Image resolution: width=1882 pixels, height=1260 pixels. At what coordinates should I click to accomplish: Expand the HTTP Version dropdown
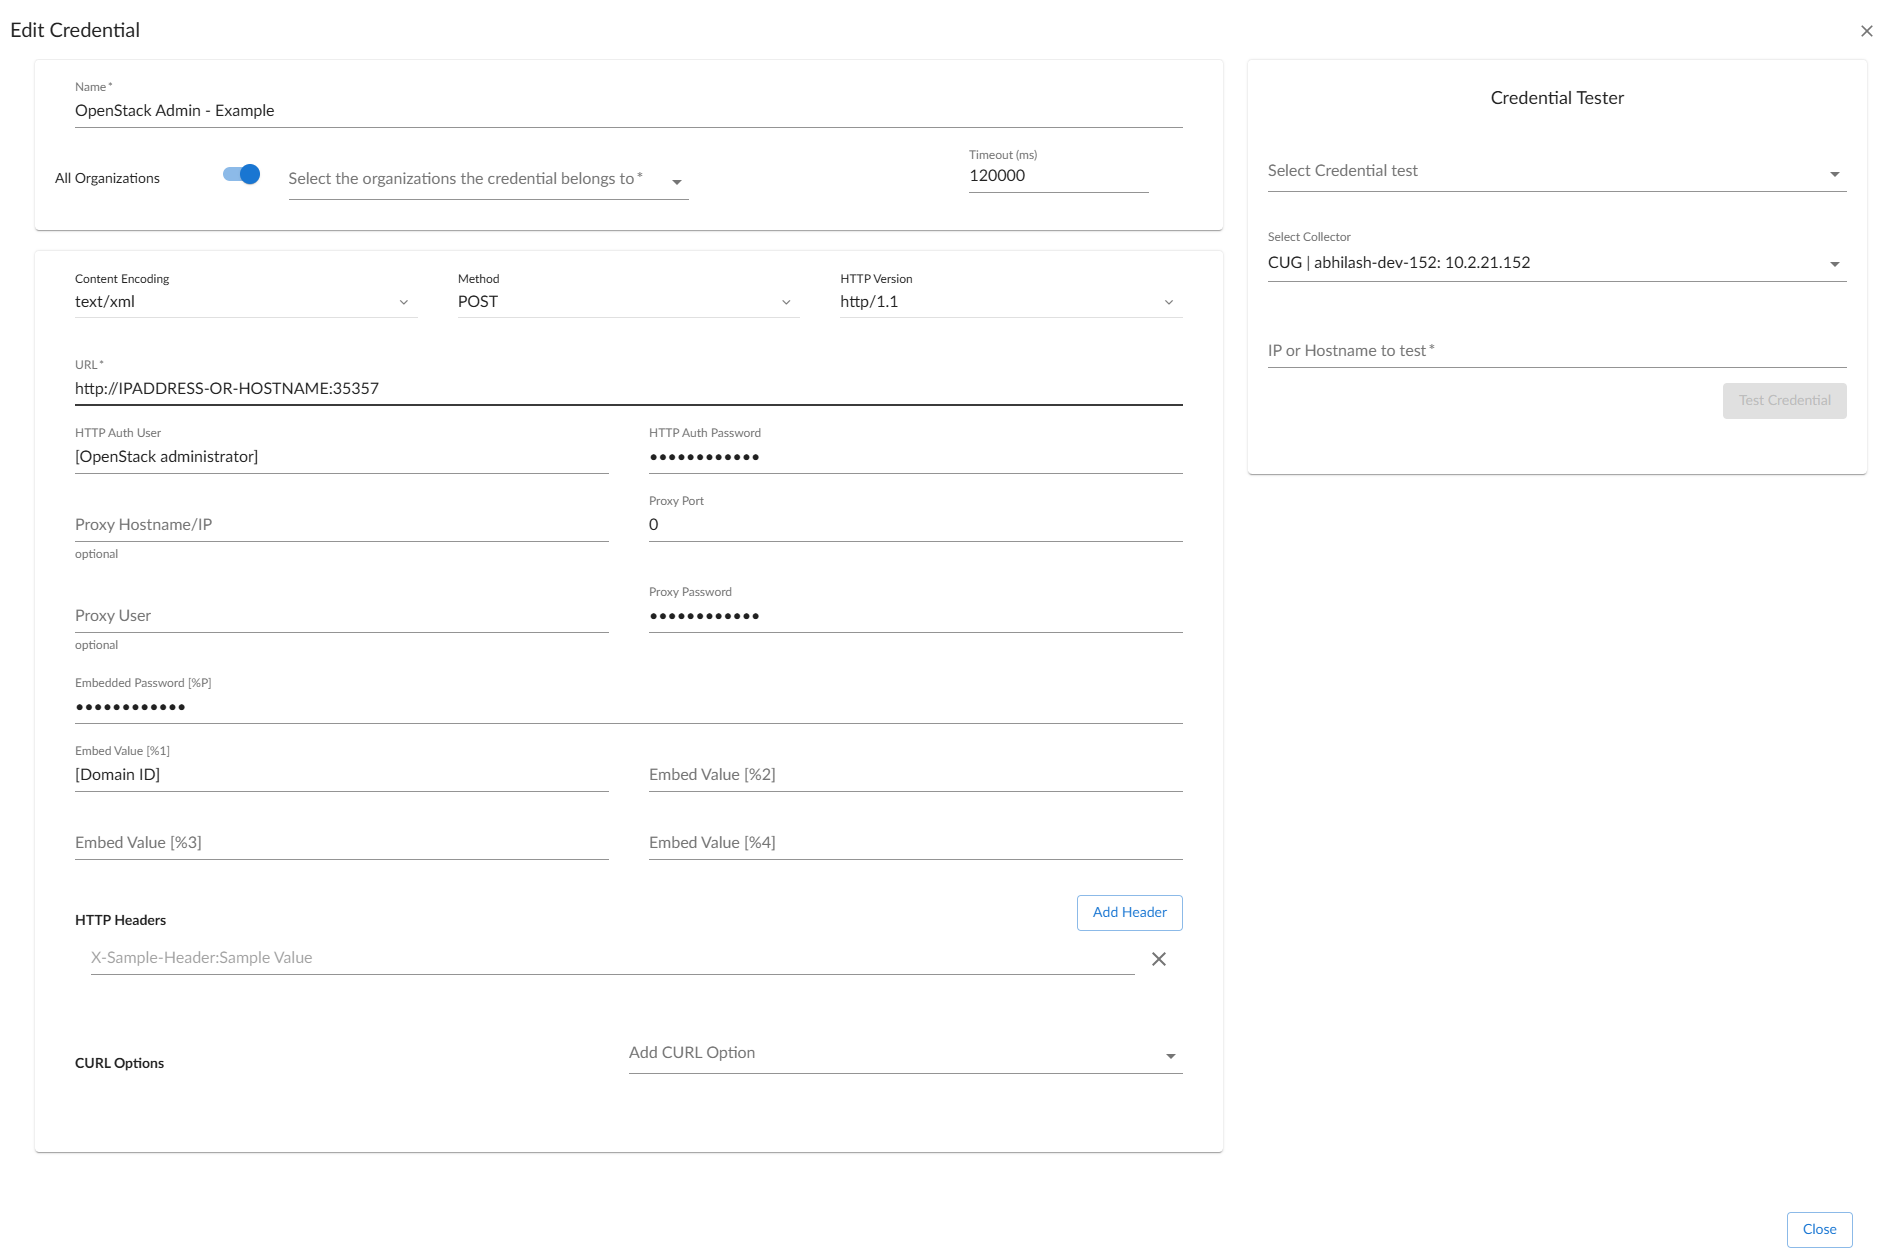coord(1010,302)
